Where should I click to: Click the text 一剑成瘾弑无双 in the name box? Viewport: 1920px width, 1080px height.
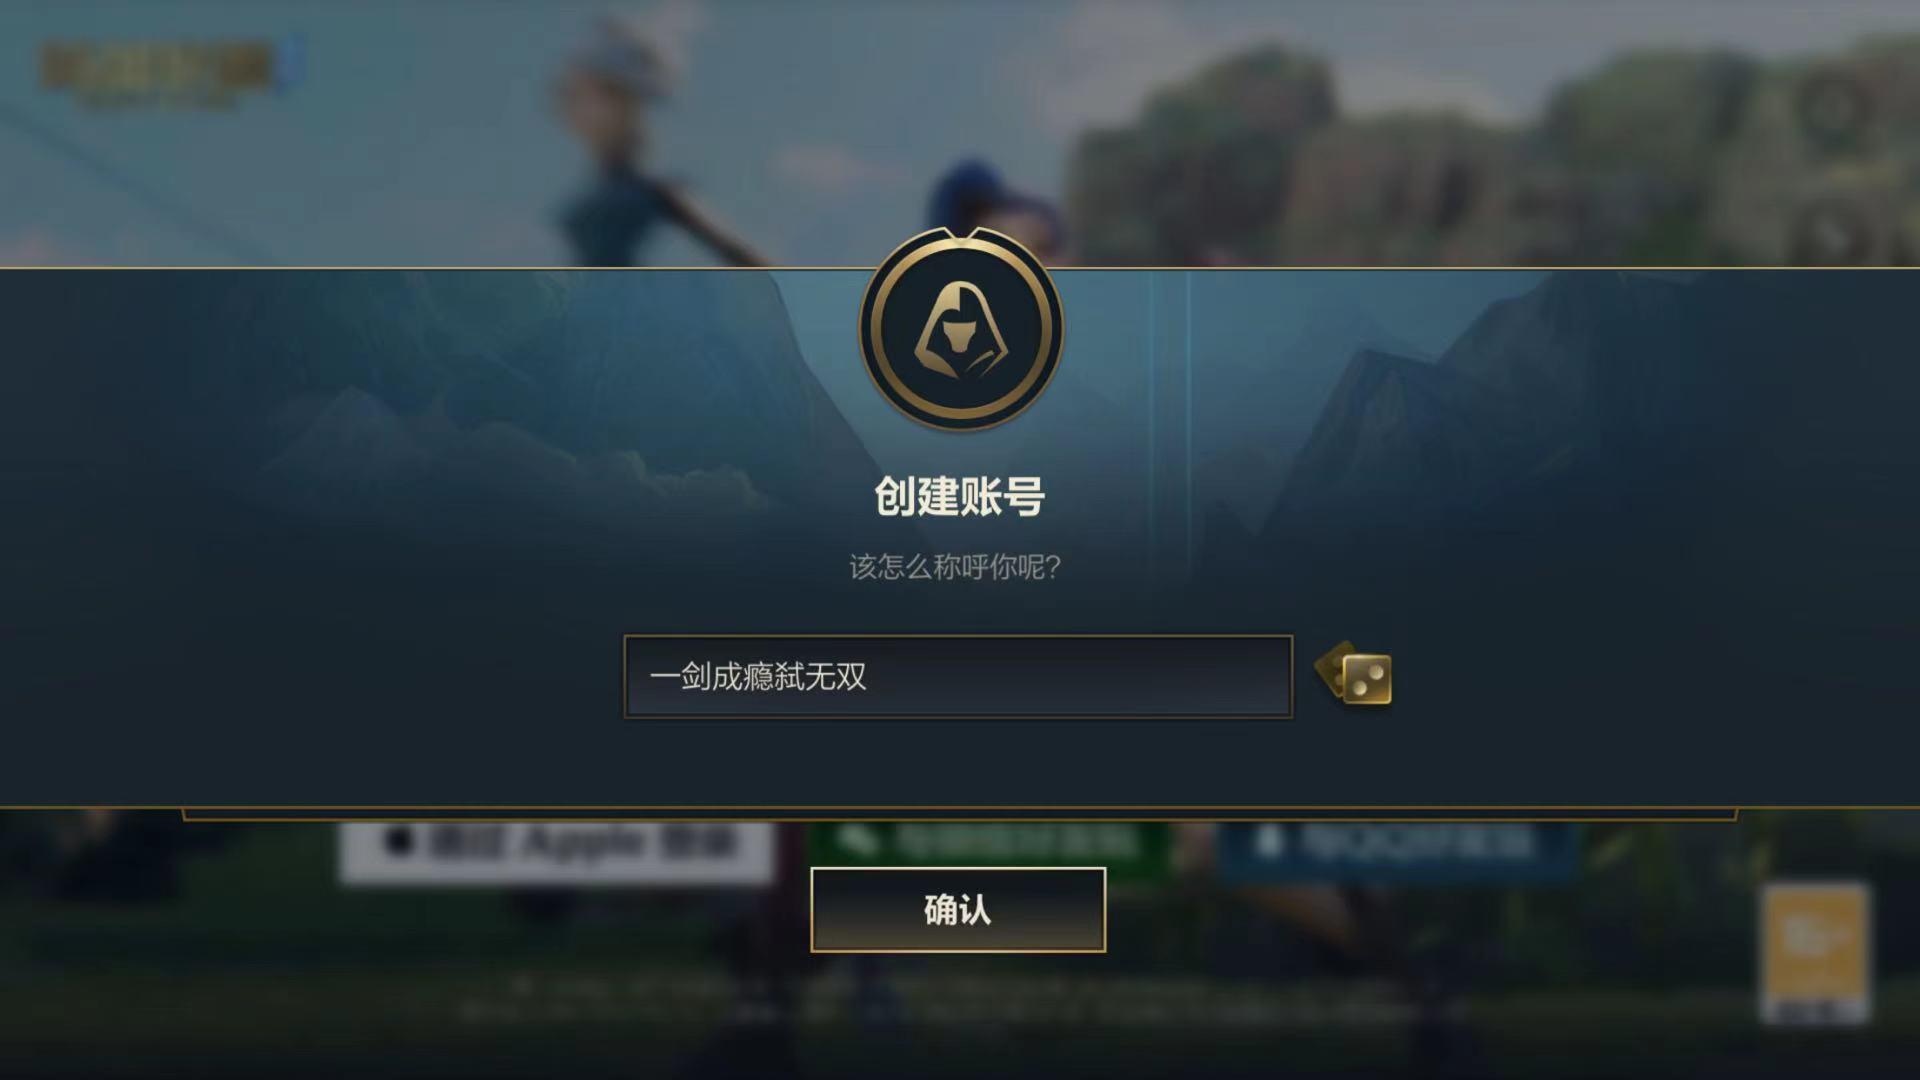click(x=758, y=677)
